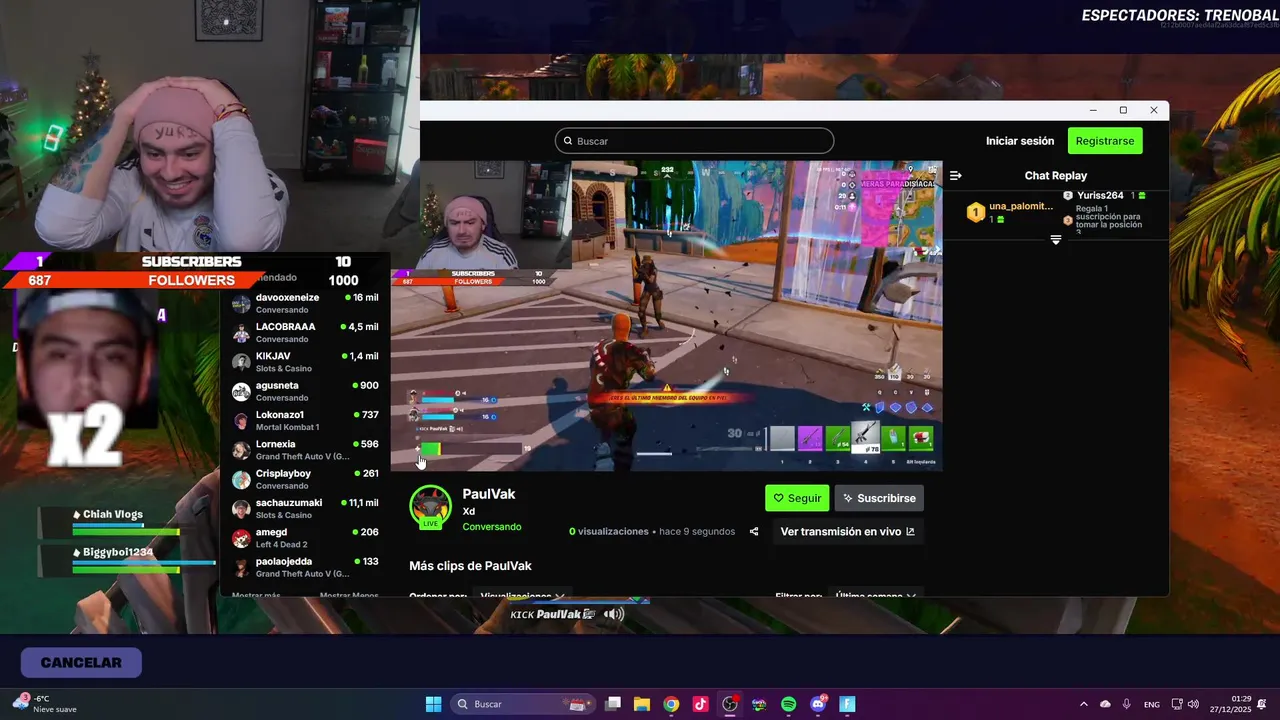The image size is (1280, 720).
Task: Toggle follow with the Seguir button
Action: [797, 498]
